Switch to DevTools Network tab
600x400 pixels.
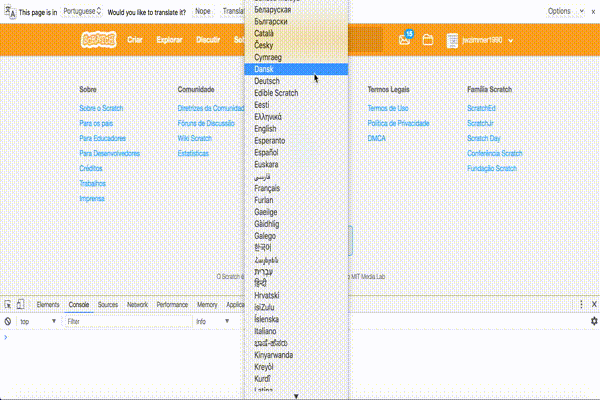pyautogui.click(x=137, y=305)
